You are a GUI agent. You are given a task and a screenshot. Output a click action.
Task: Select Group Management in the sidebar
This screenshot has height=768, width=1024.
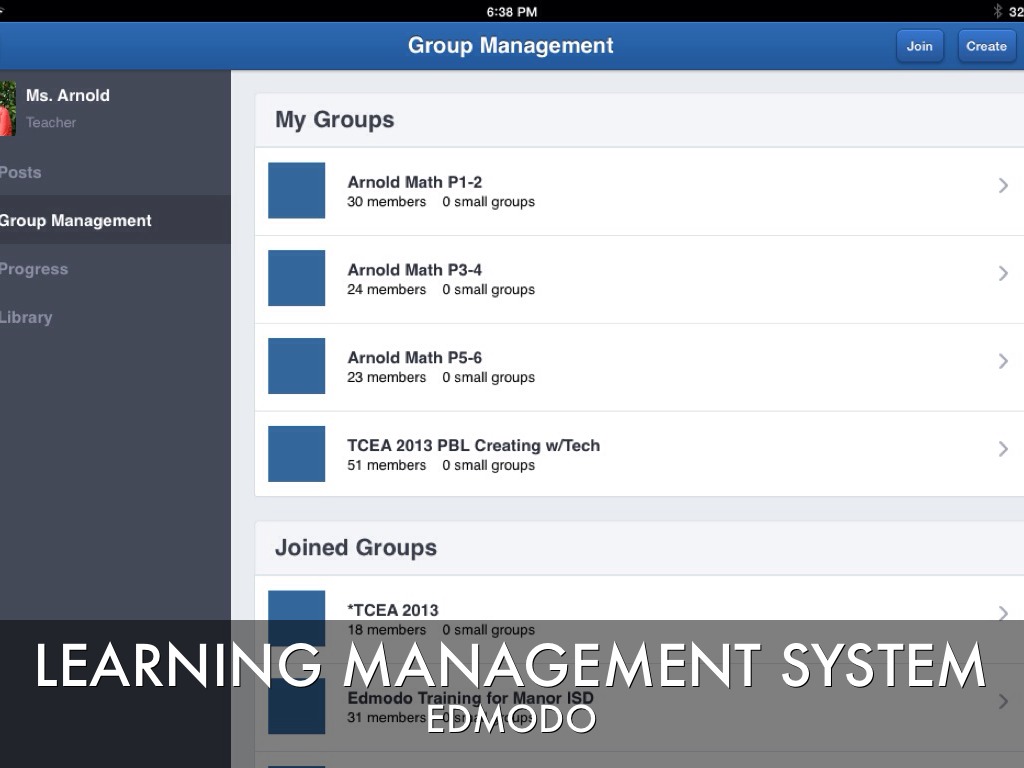pyautogui.click(x=76, y=220)
